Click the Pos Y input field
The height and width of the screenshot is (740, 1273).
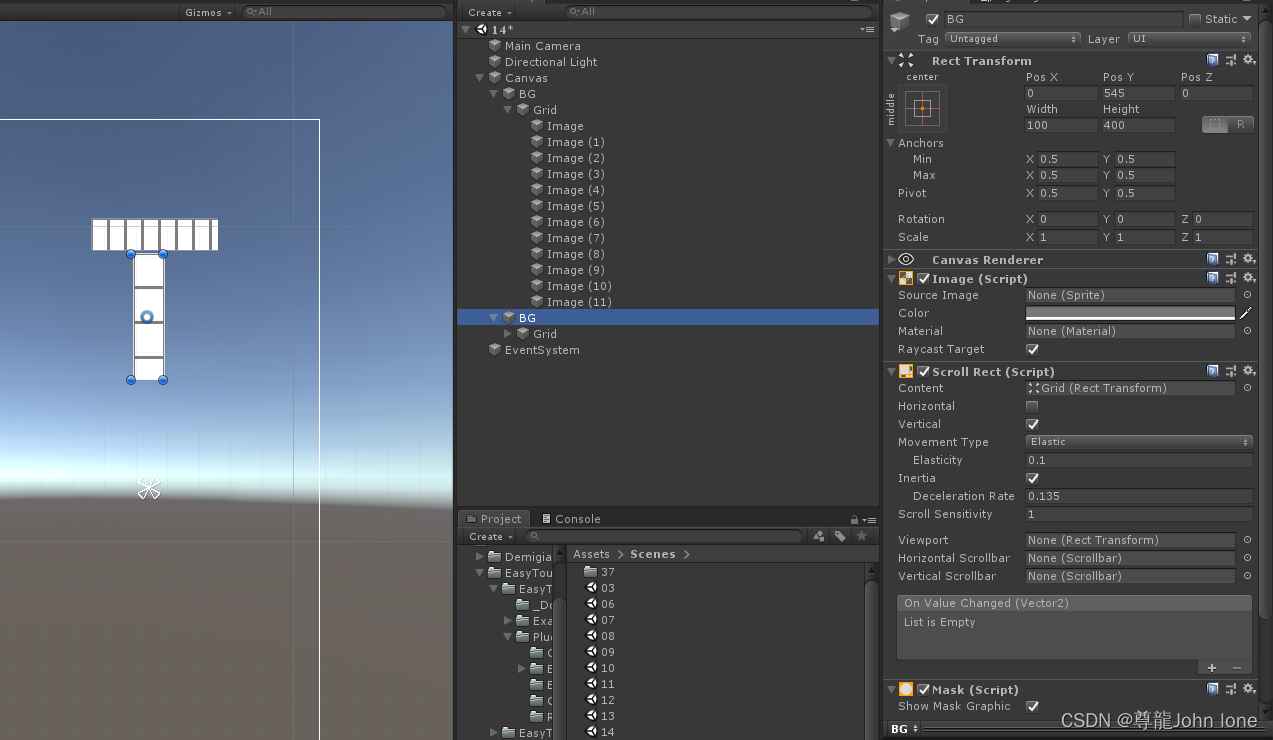click(1138, 93)
